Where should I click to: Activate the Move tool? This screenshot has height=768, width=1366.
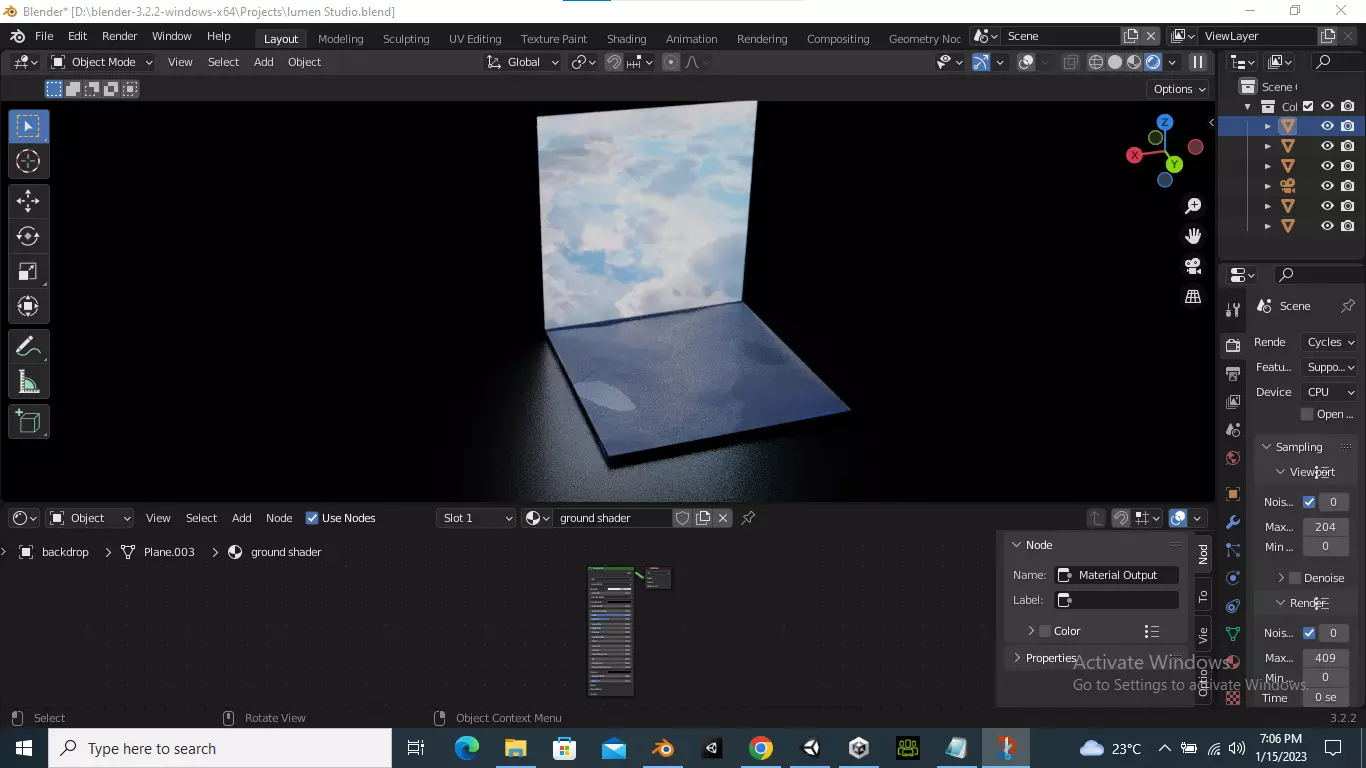coord(28,201)
